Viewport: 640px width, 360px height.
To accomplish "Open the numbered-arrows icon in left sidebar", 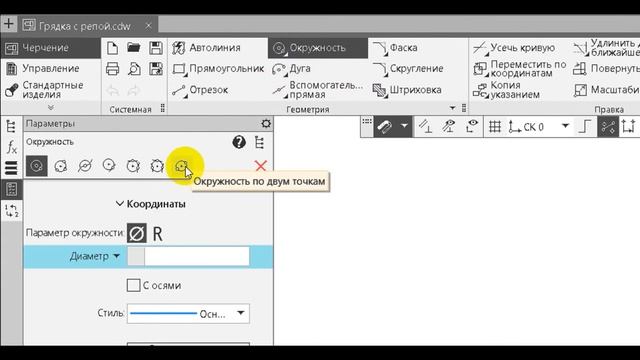I will 11,211.
